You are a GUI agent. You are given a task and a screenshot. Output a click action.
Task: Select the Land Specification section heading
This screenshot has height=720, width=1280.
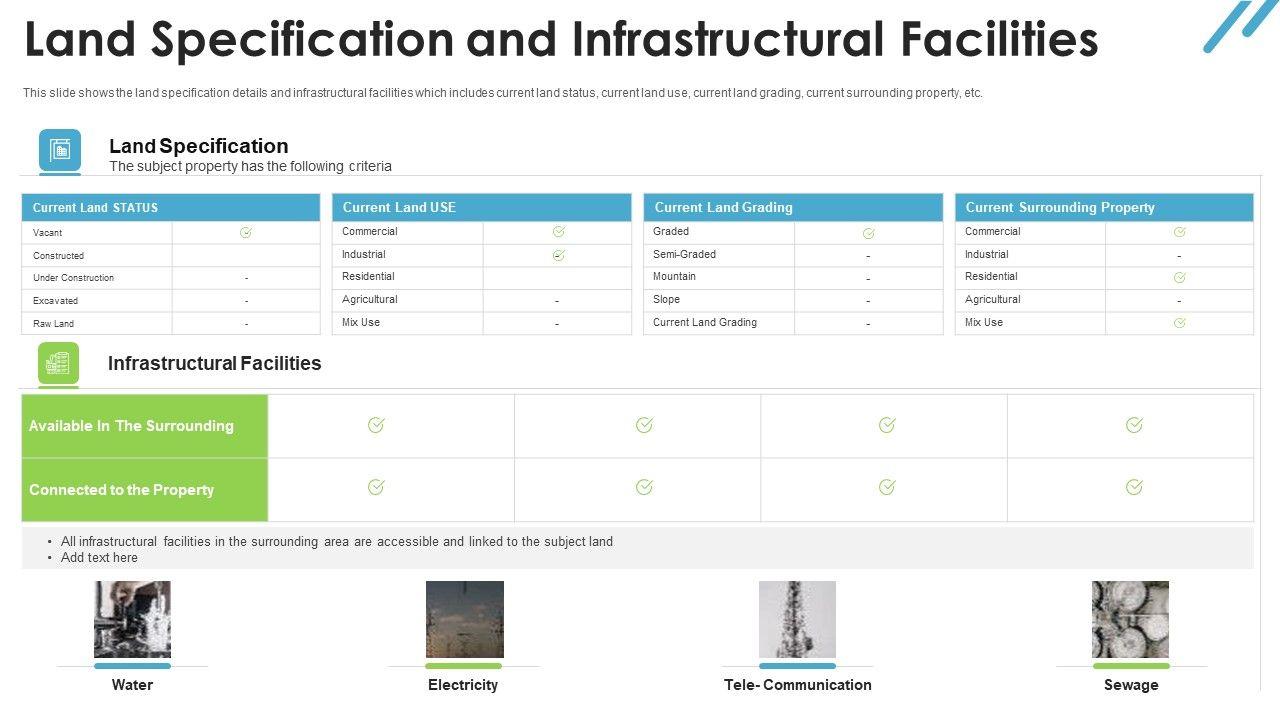199,146
